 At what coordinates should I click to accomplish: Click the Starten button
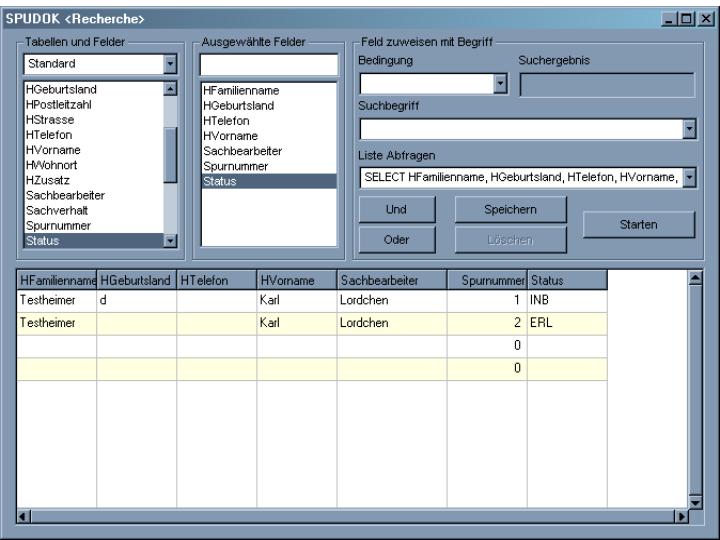[638, 225]
